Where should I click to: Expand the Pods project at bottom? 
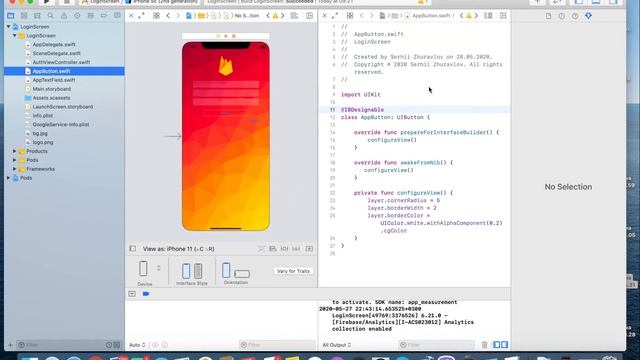(9, 178)
